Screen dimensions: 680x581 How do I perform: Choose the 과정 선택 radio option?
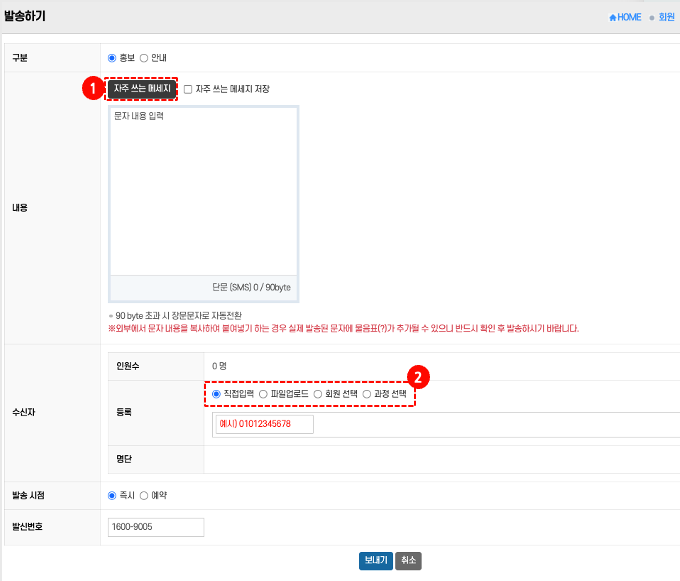366,394
